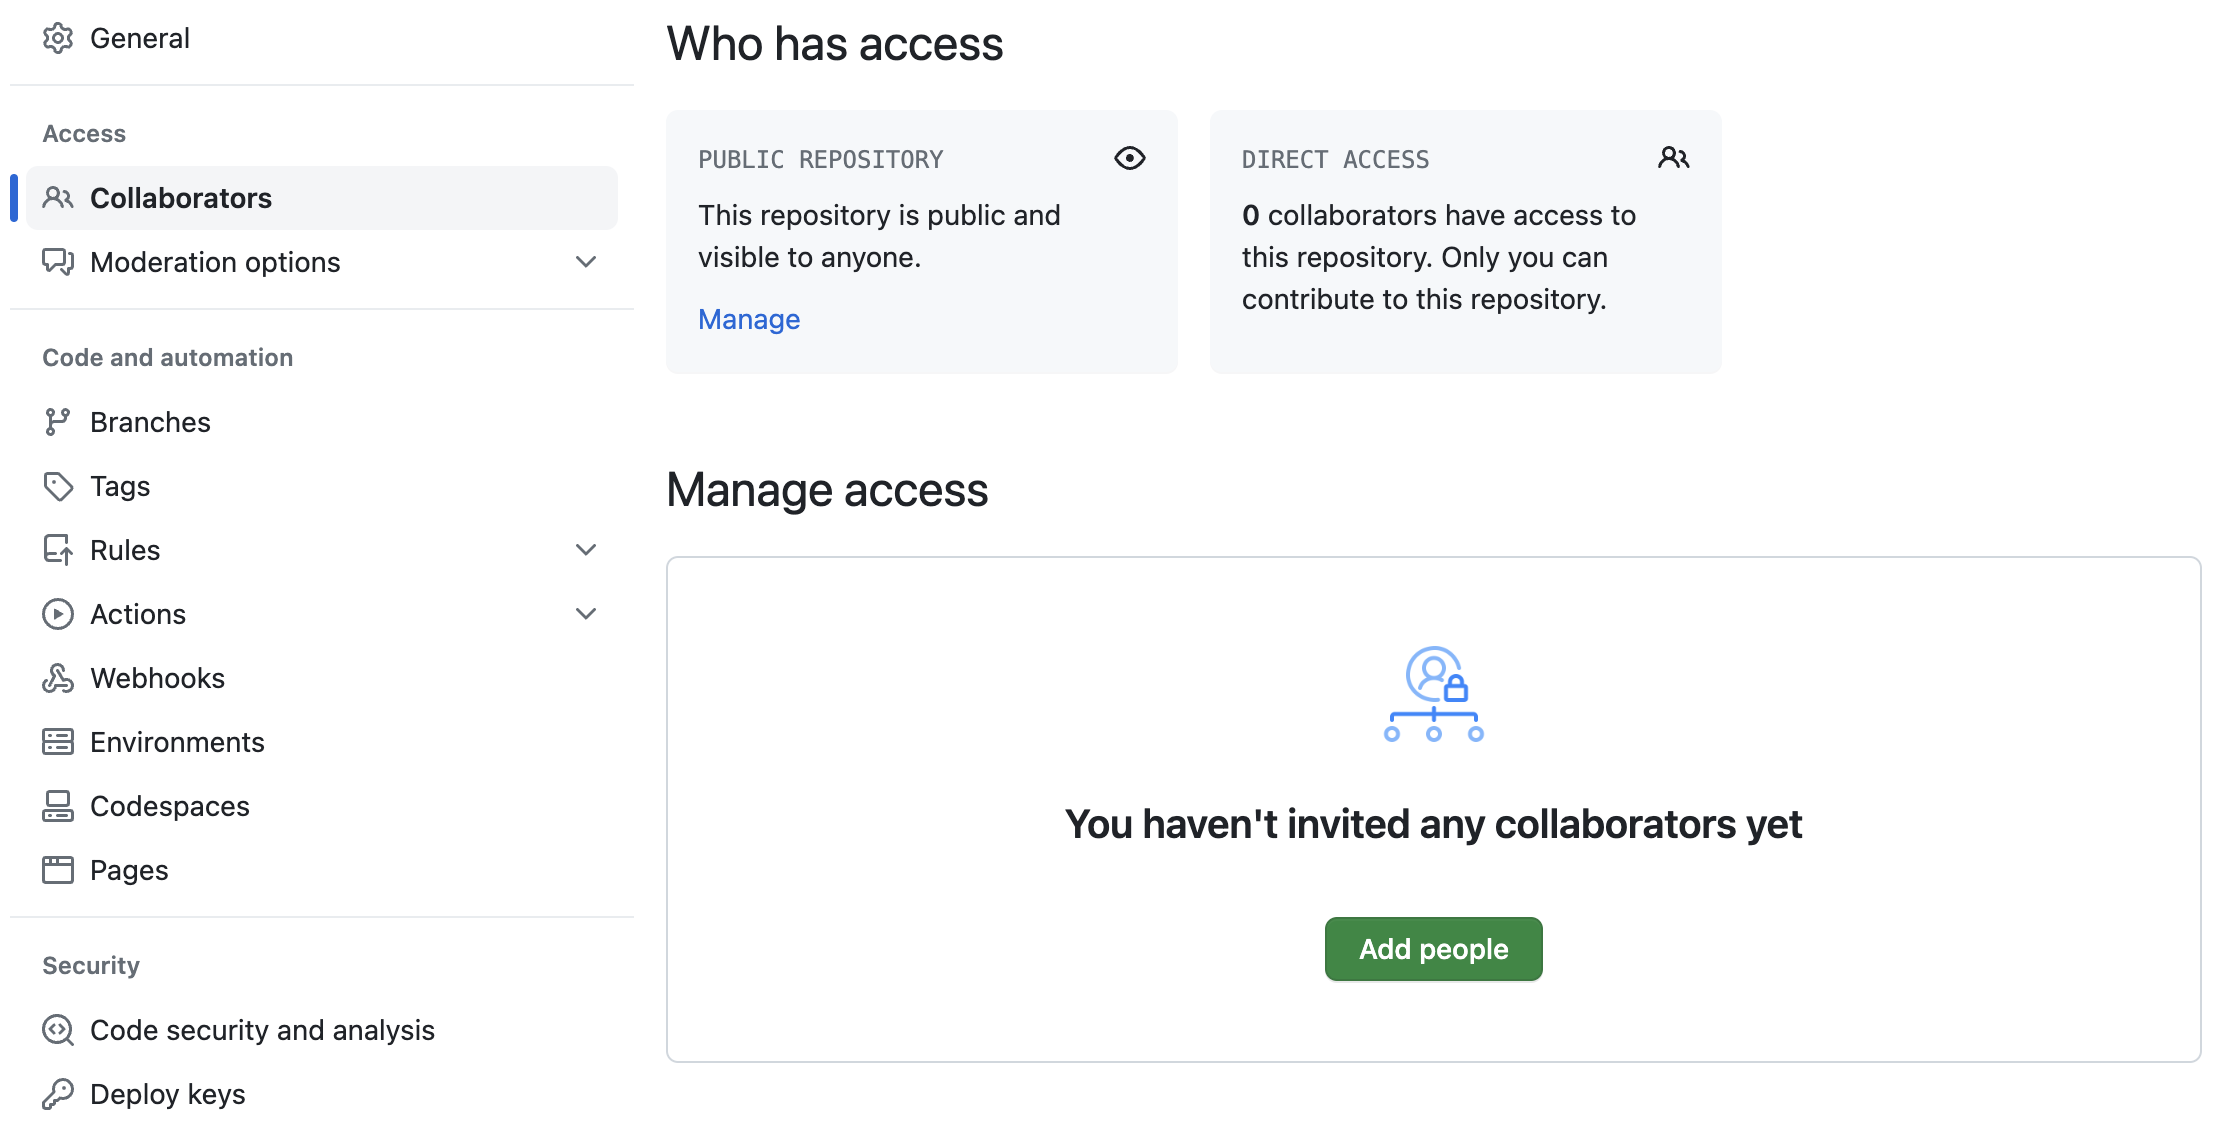Click the Manage visibility link
The height and width of the screenshot is (1124, 2218).
click(749, 319)
